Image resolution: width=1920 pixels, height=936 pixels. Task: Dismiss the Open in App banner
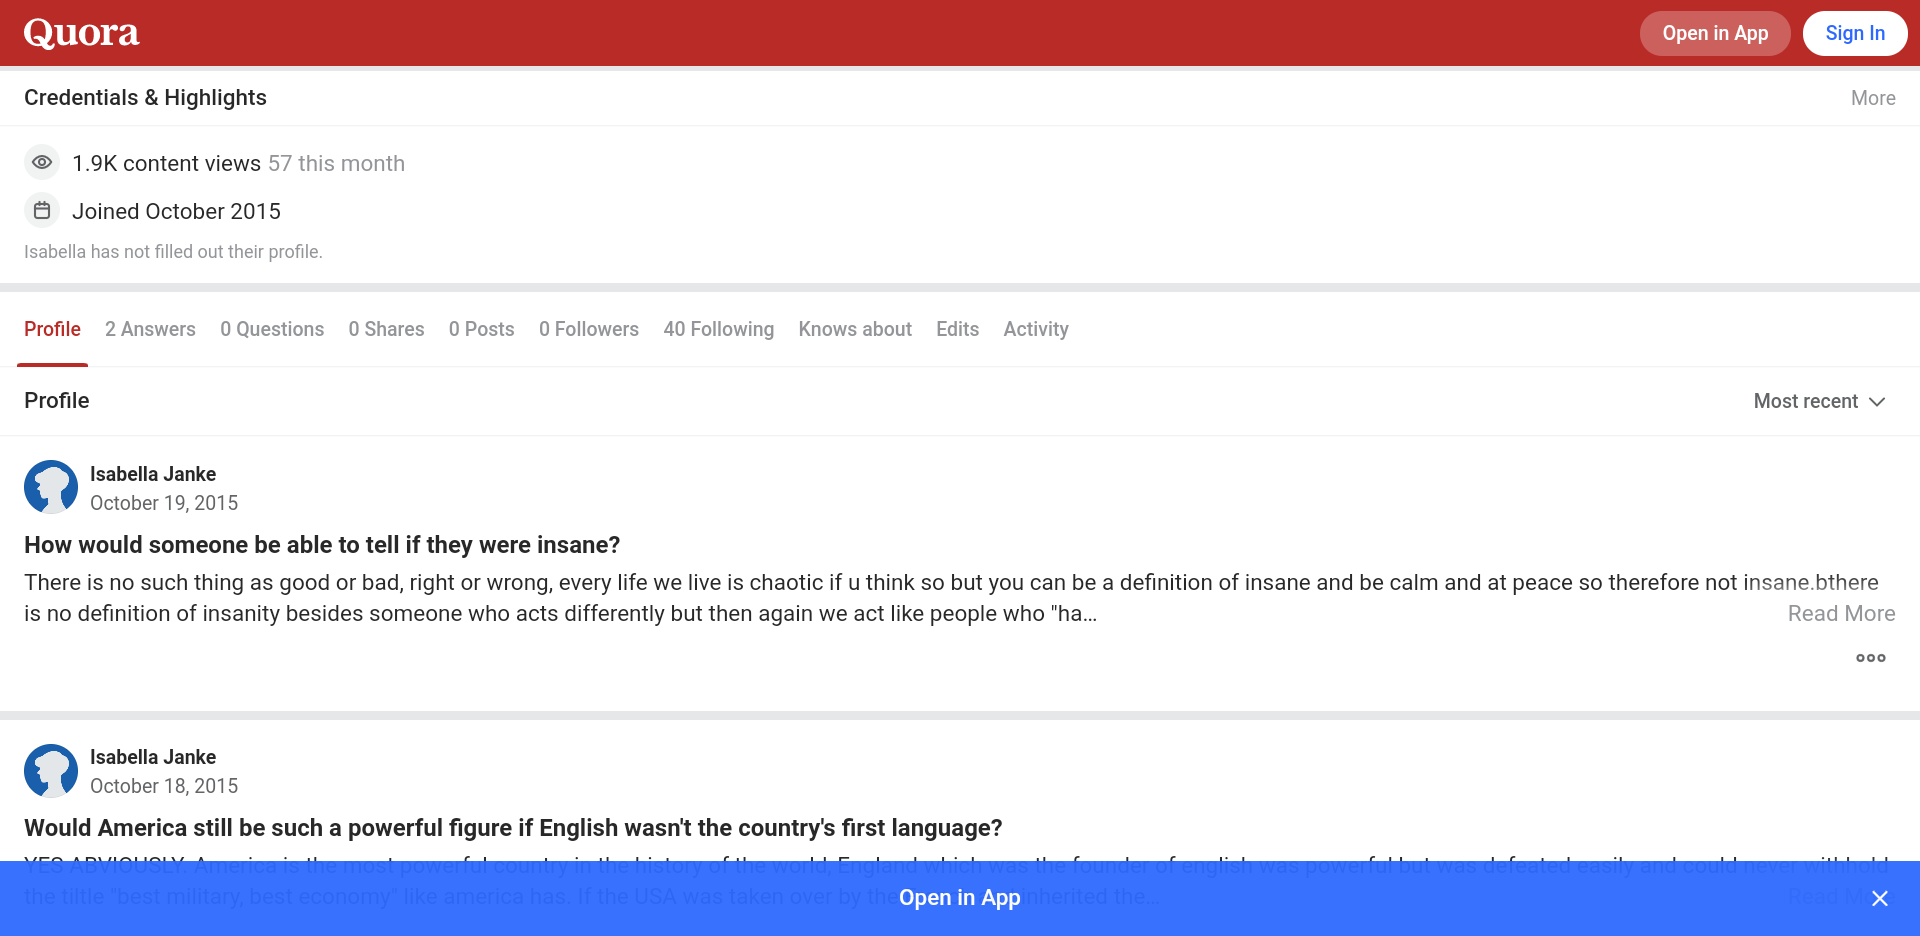[x=1880, y=898]
